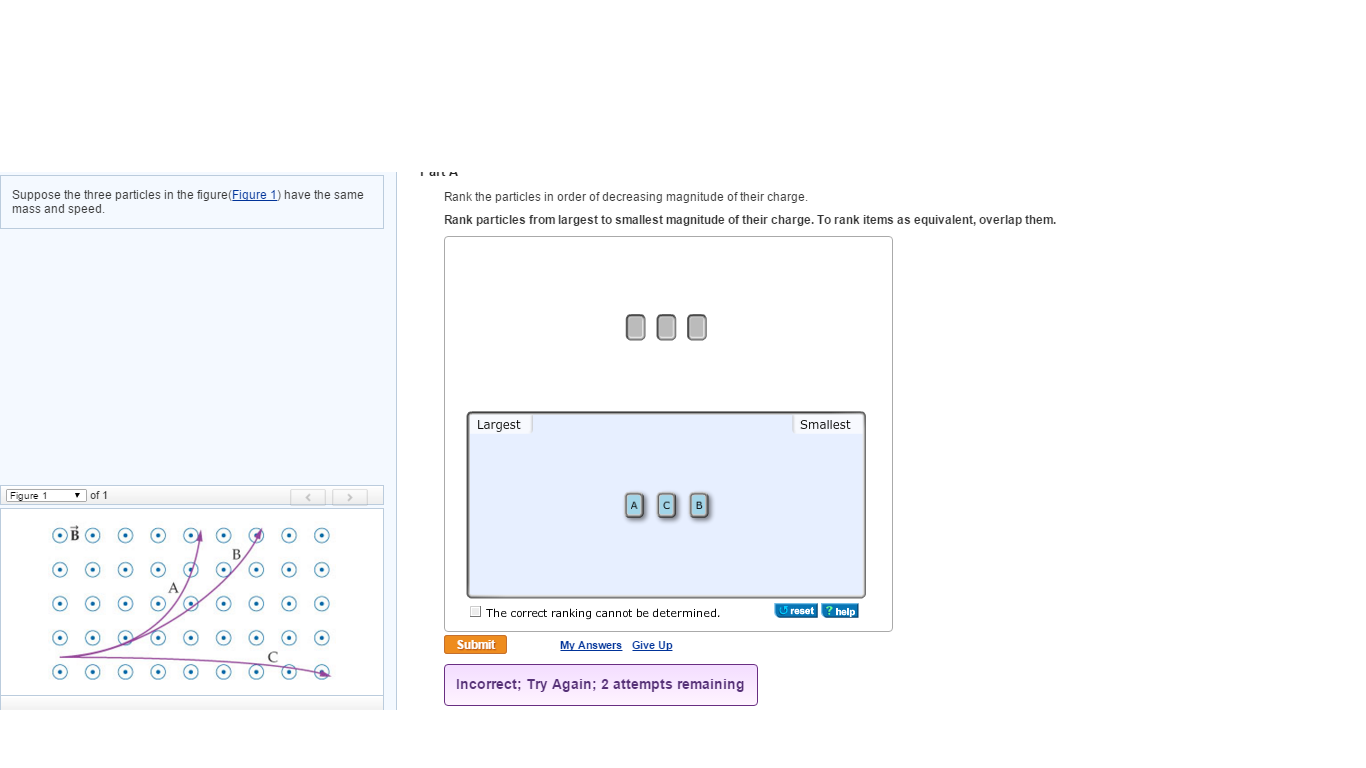Click the 'Incorrect; Try Again' feedback box

[x=600, y=684]
